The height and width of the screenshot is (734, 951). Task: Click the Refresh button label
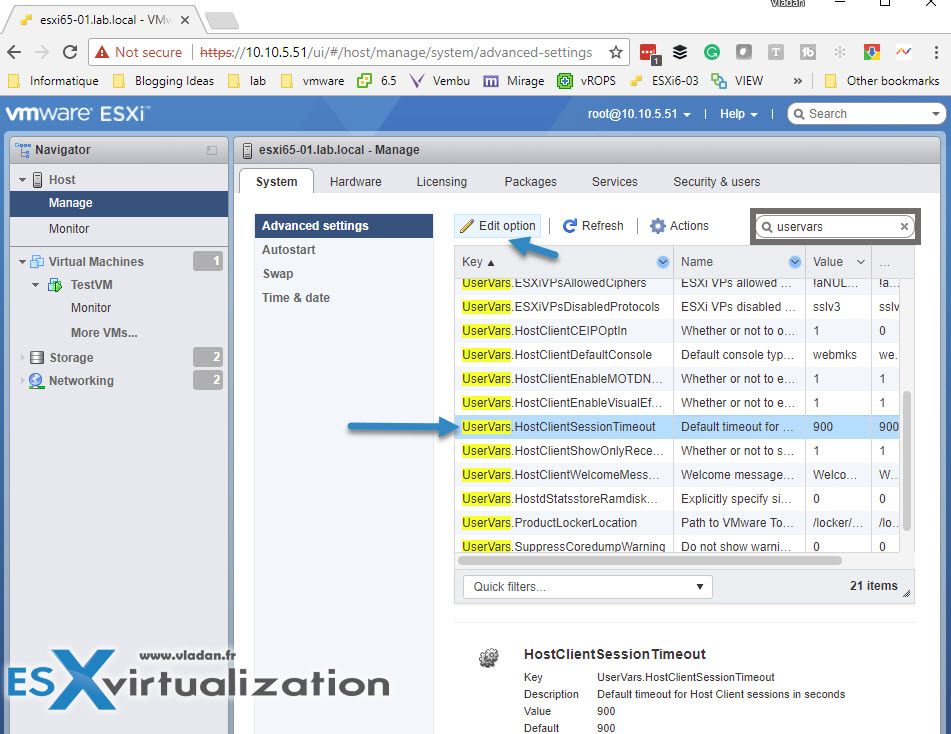tap(602, 226)
